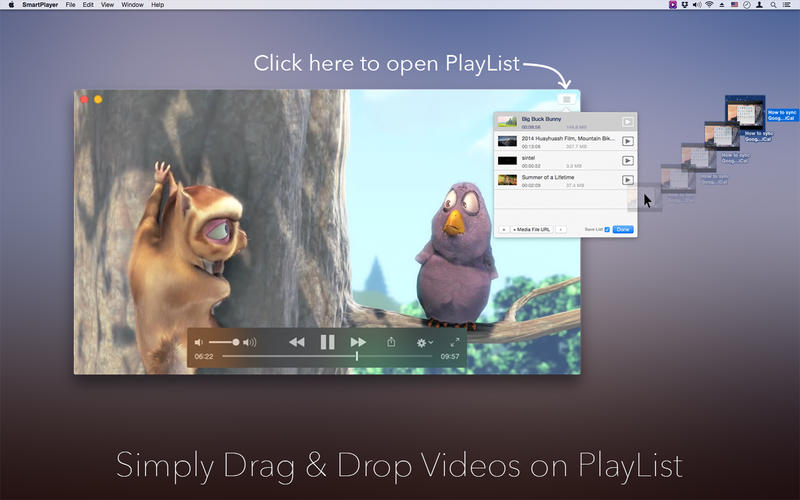Click the Summer of a Lifetime thumbnail

(507, 180)
